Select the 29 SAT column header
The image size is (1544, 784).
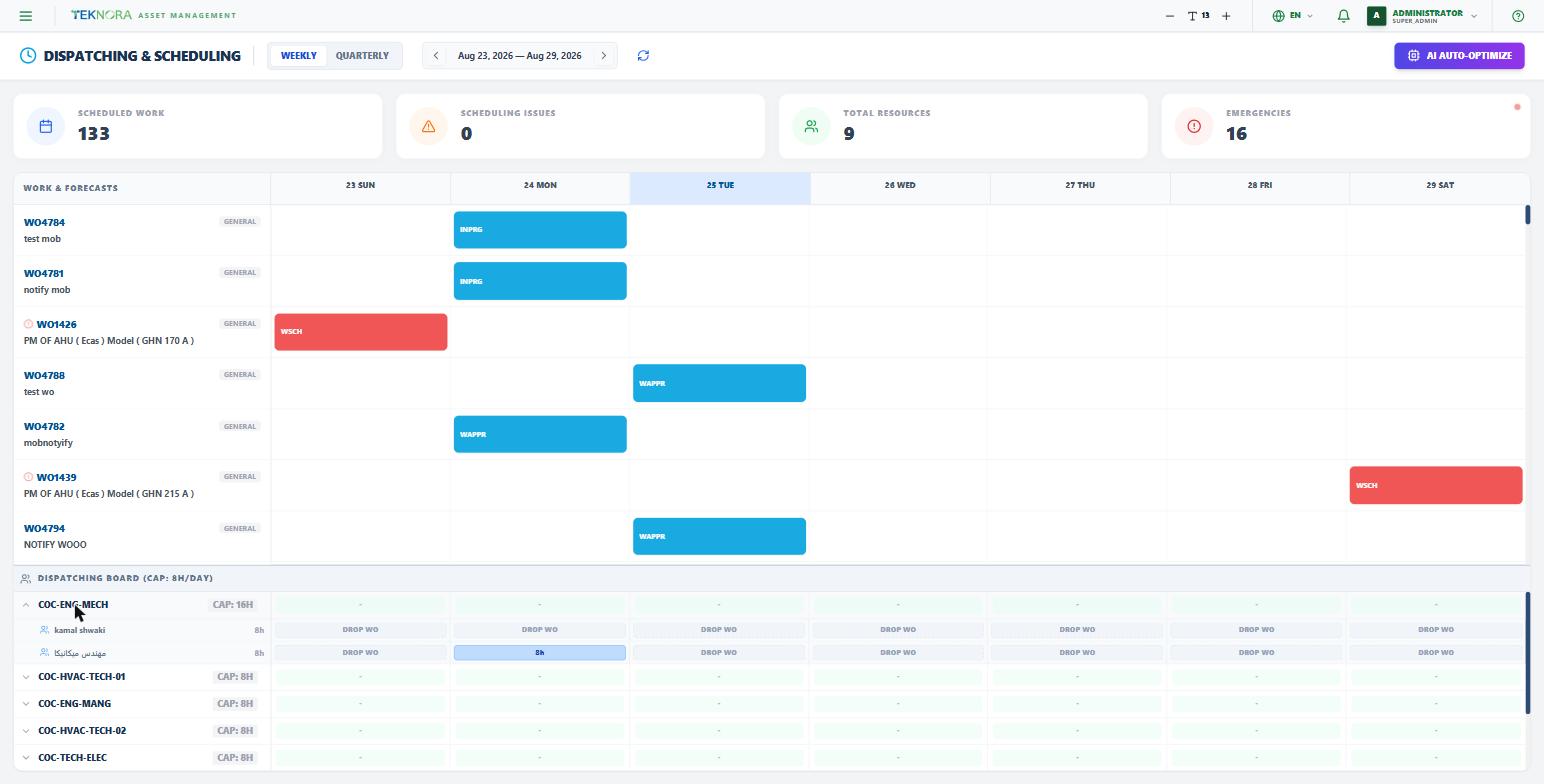(x=1440, y=187)
